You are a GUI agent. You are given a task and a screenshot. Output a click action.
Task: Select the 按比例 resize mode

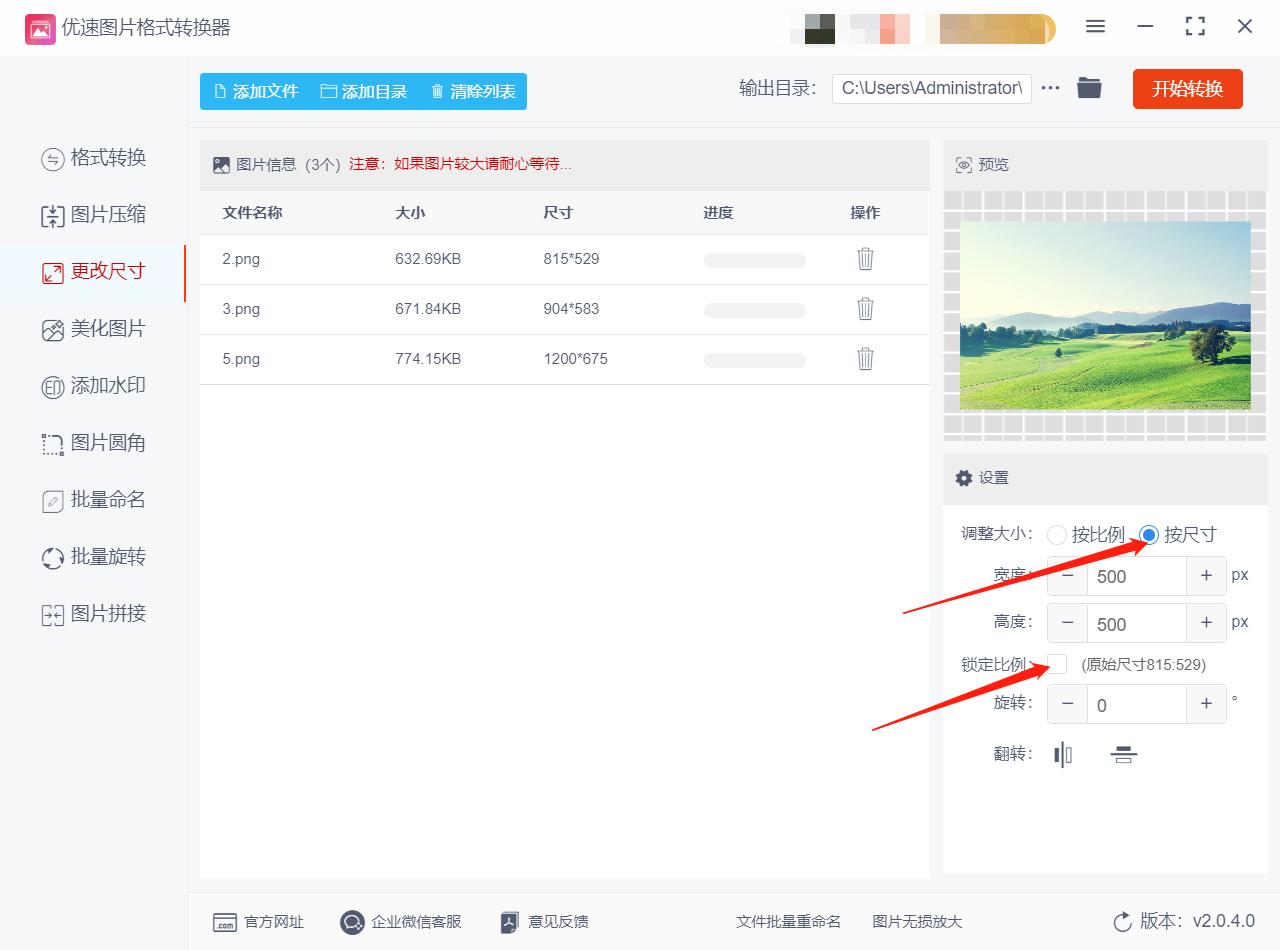[1057, 534]
